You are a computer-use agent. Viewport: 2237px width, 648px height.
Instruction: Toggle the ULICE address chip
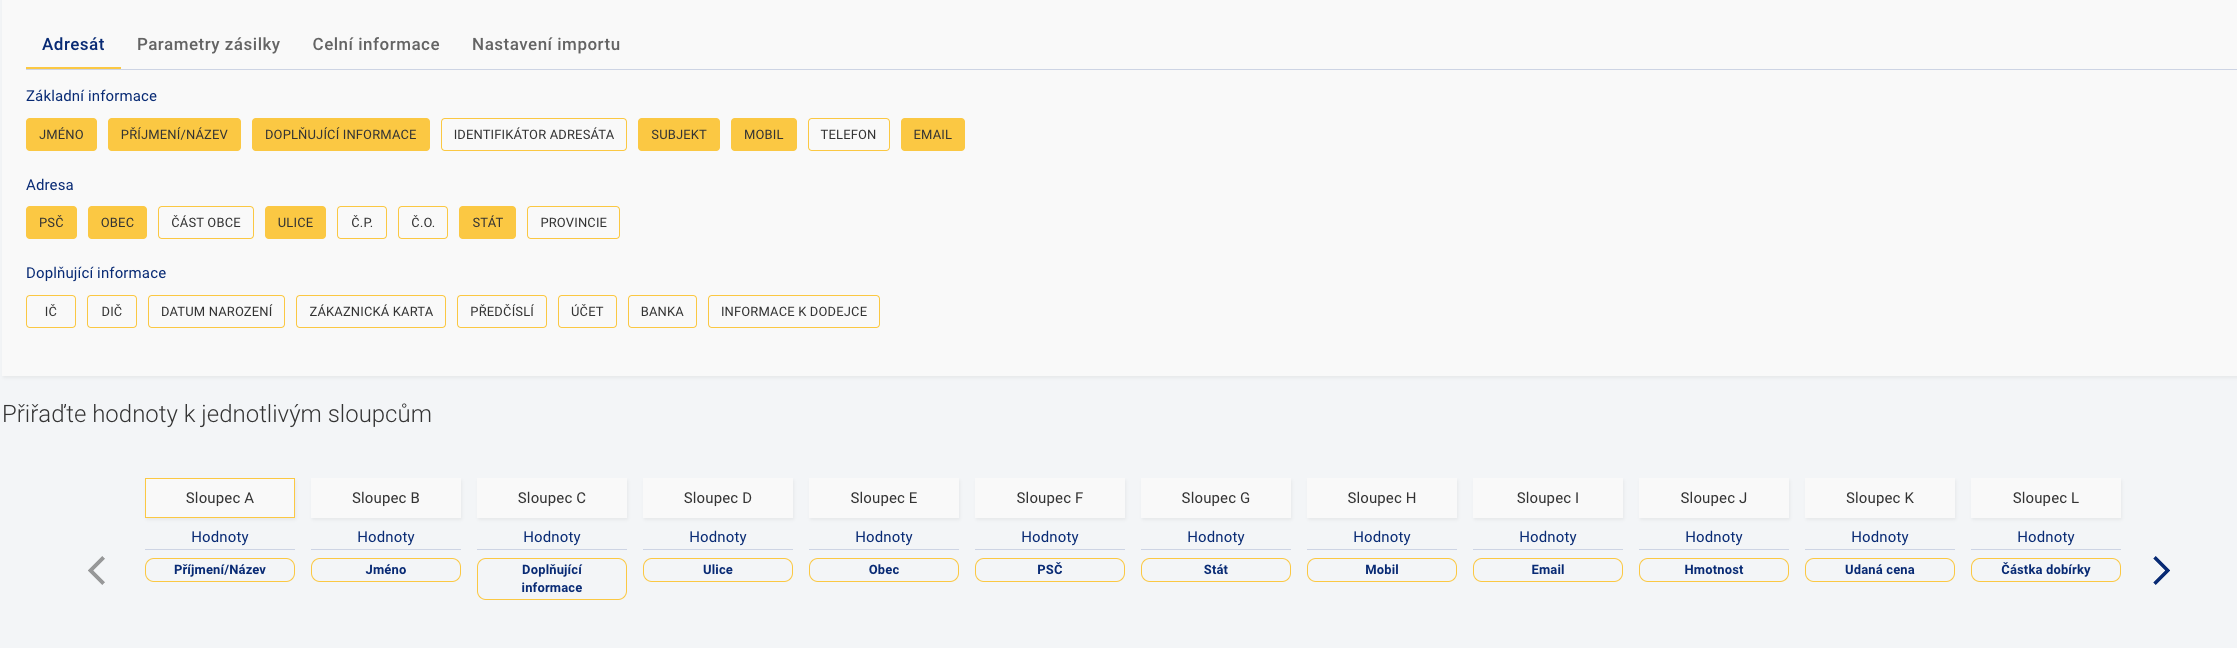point(295,222)
